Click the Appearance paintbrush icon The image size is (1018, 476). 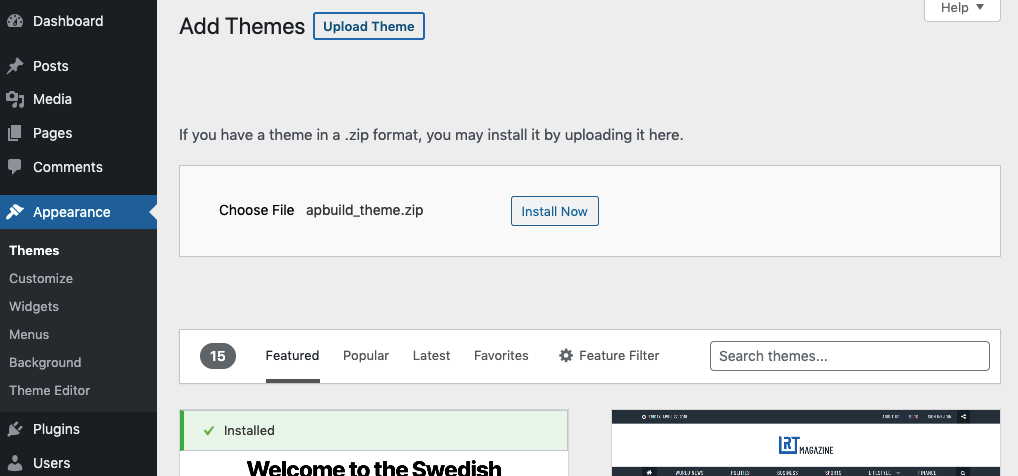click(15, 212)
